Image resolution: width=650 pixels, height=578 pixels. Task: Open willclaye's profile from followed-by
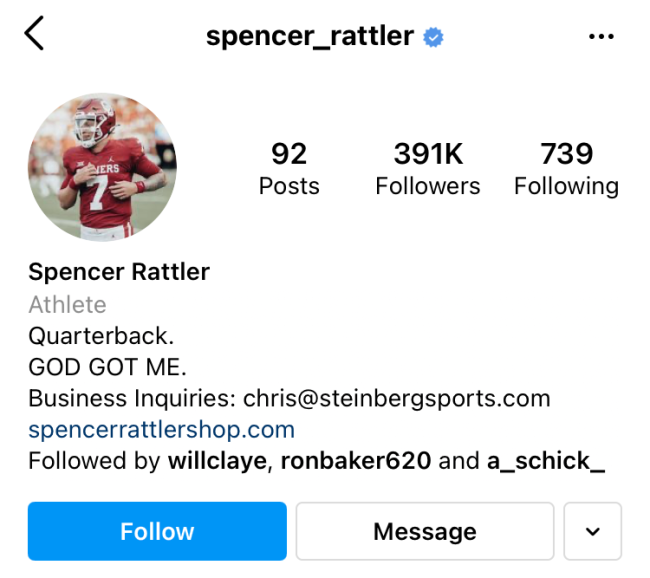click(x=217, y=461)
